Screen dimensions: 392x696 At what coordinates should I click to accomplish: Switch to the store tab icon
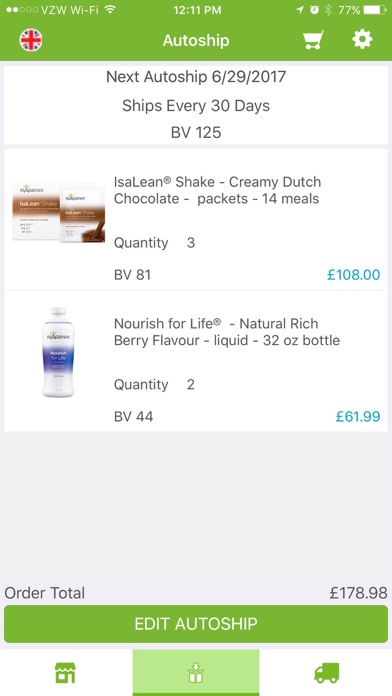65,672
